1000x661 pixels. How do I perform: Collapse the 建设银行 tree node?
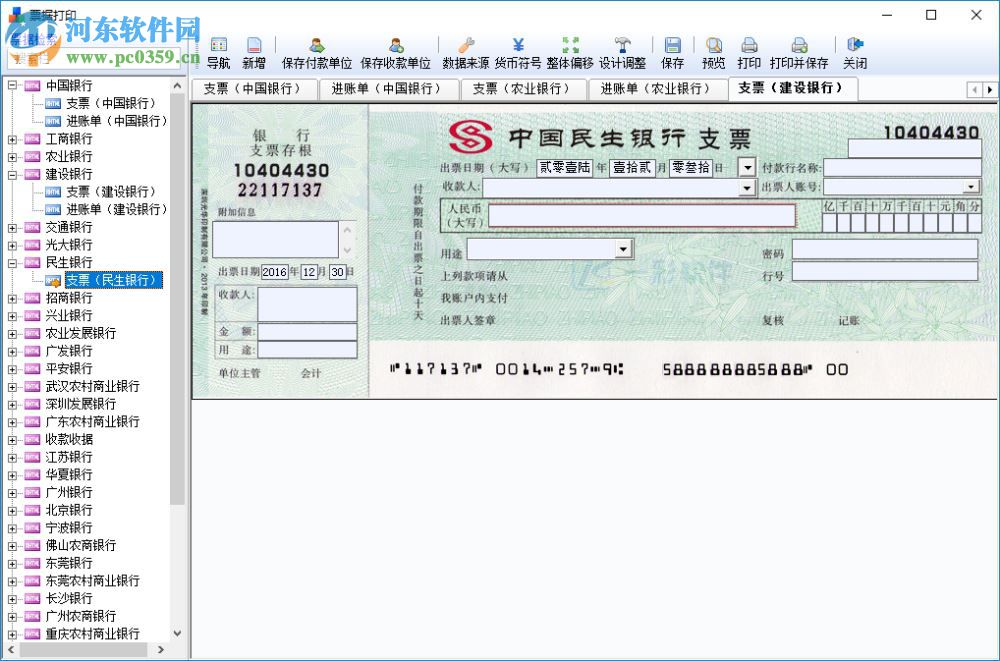click(x=12, y=174)
